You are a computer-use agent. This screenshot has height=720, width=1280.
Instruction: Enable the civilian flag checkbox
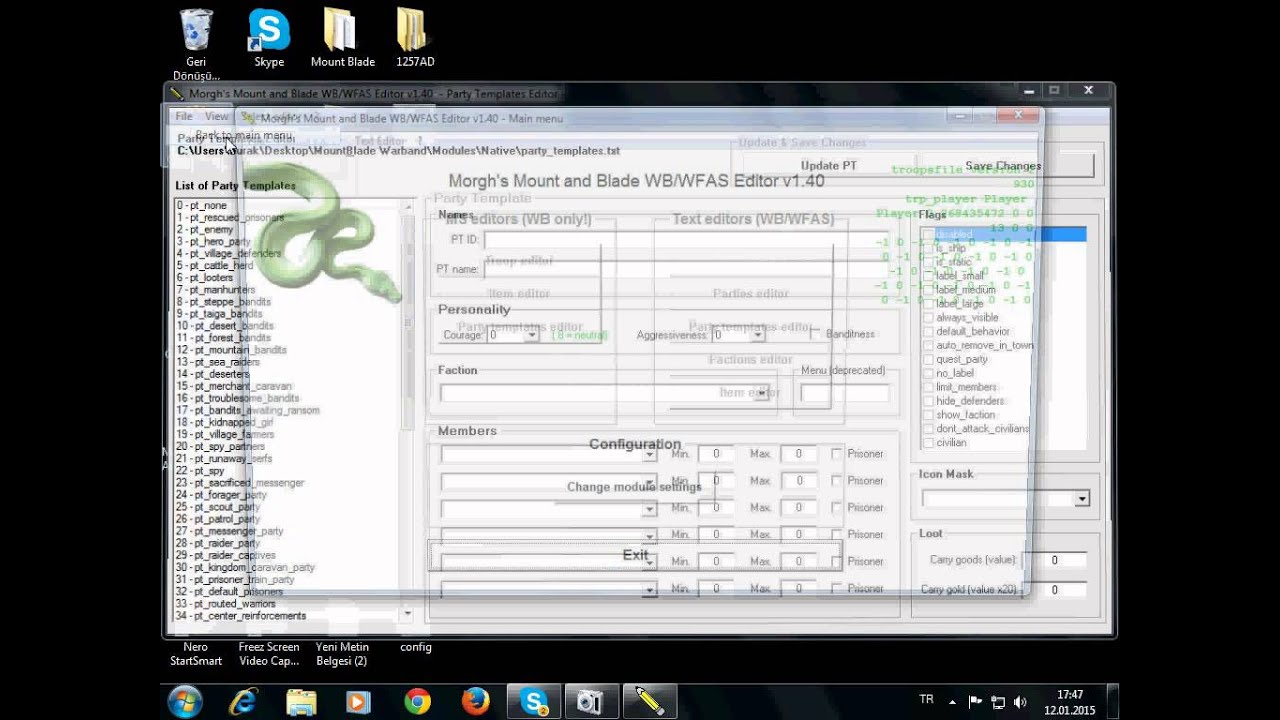coord(929,442)
